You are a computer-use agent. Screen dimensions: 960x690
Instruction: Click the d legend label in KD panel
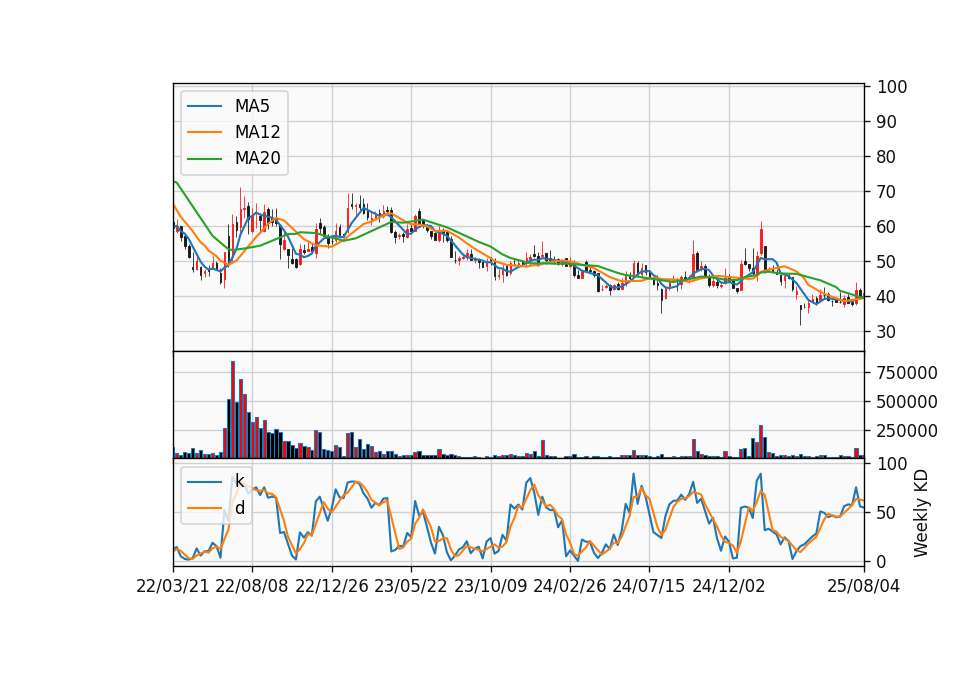click(x=240, y=508)
